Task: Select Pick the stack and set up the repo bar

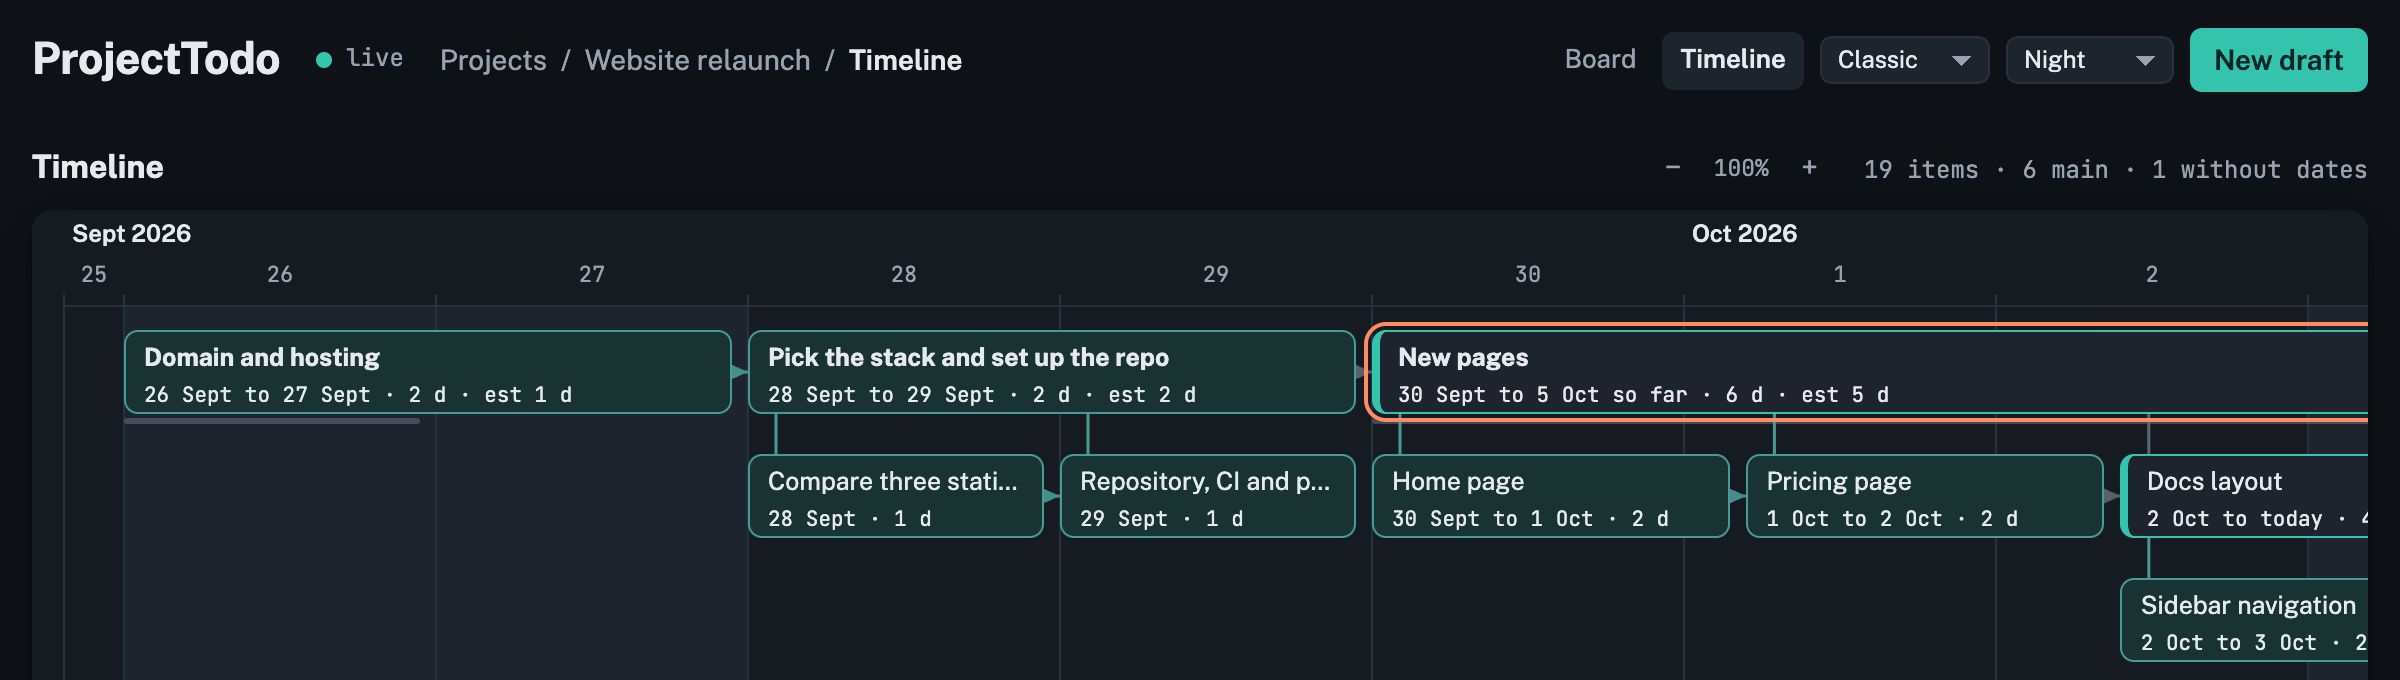Action: [x=1052, y=372]
